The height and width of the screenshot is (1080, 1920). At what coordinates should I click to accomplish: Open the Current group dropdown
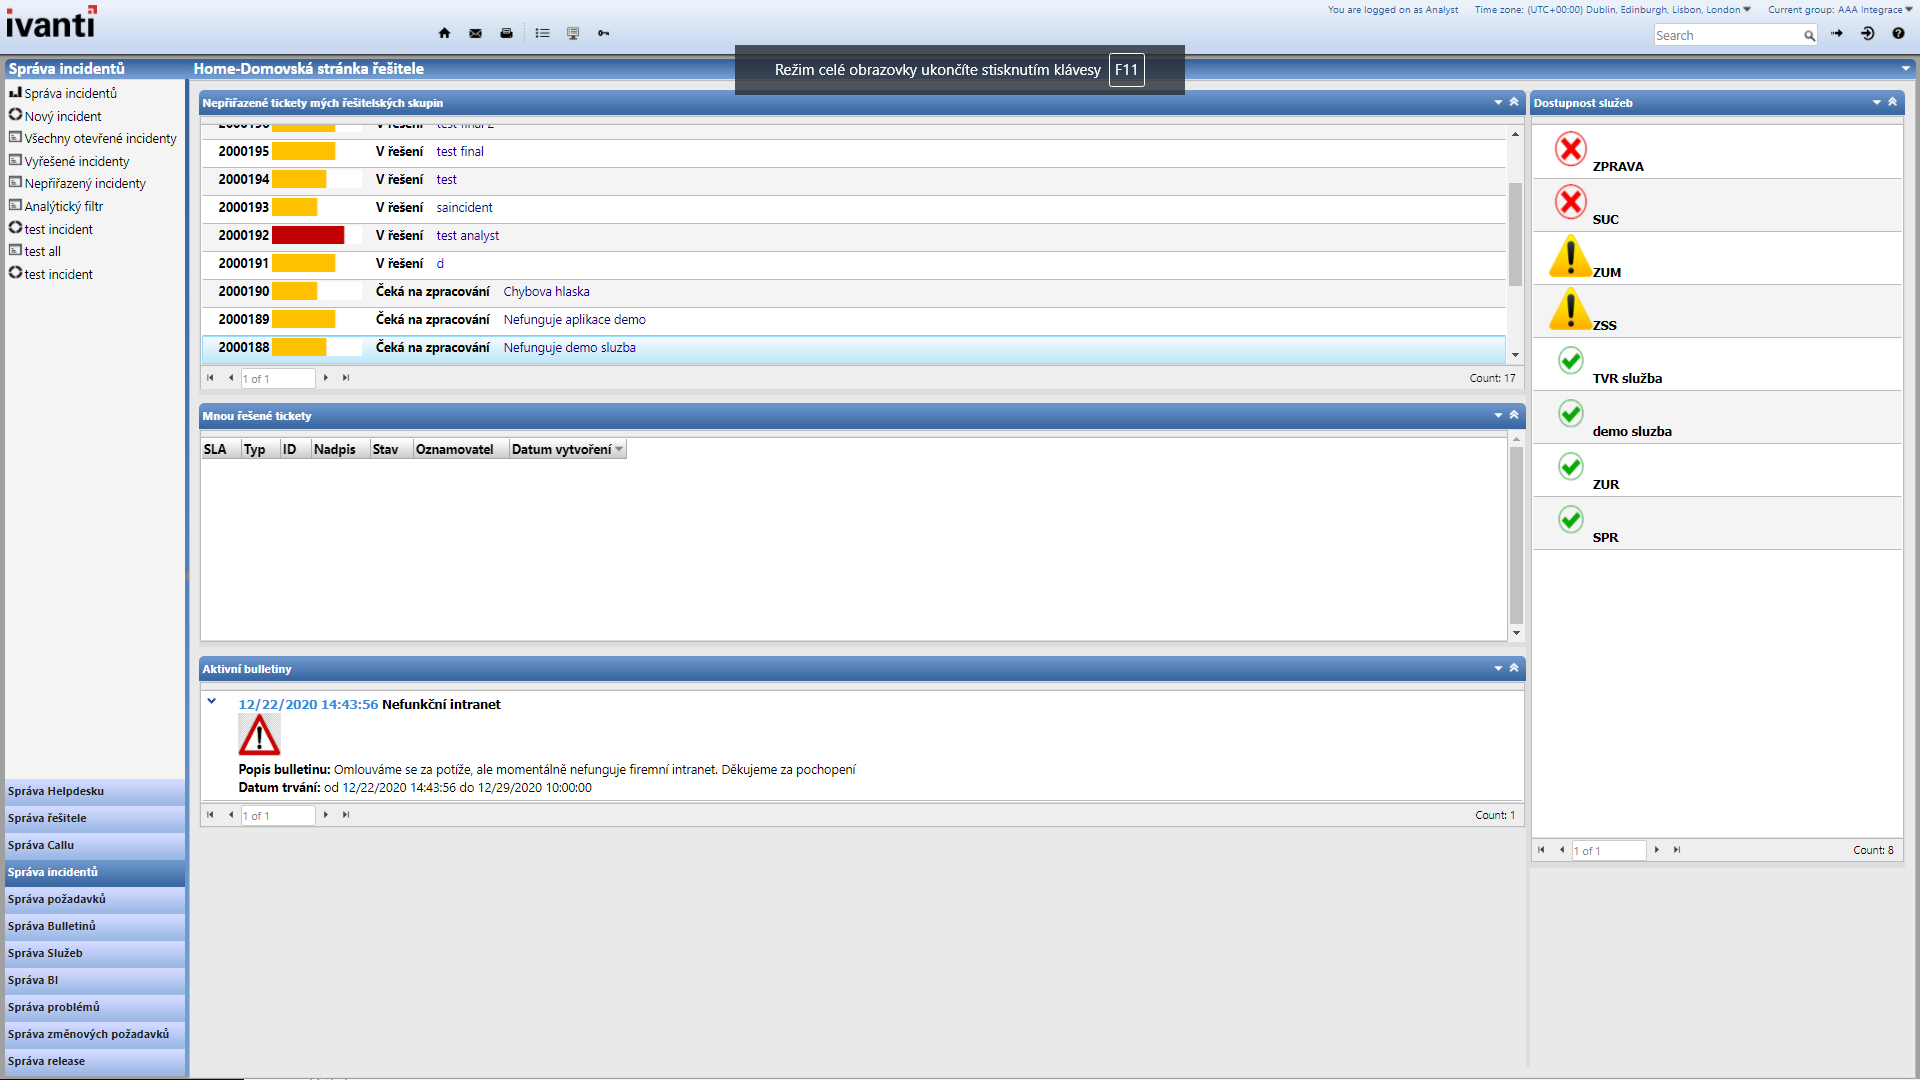[x=1908, y=10]
